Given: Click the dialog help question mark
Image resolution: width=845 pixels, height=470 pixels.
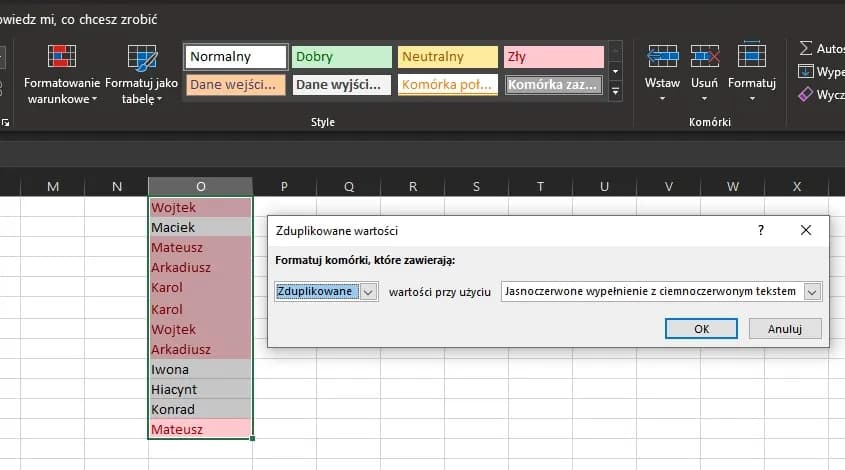Looking at the screenshot, I should [761, 230].
